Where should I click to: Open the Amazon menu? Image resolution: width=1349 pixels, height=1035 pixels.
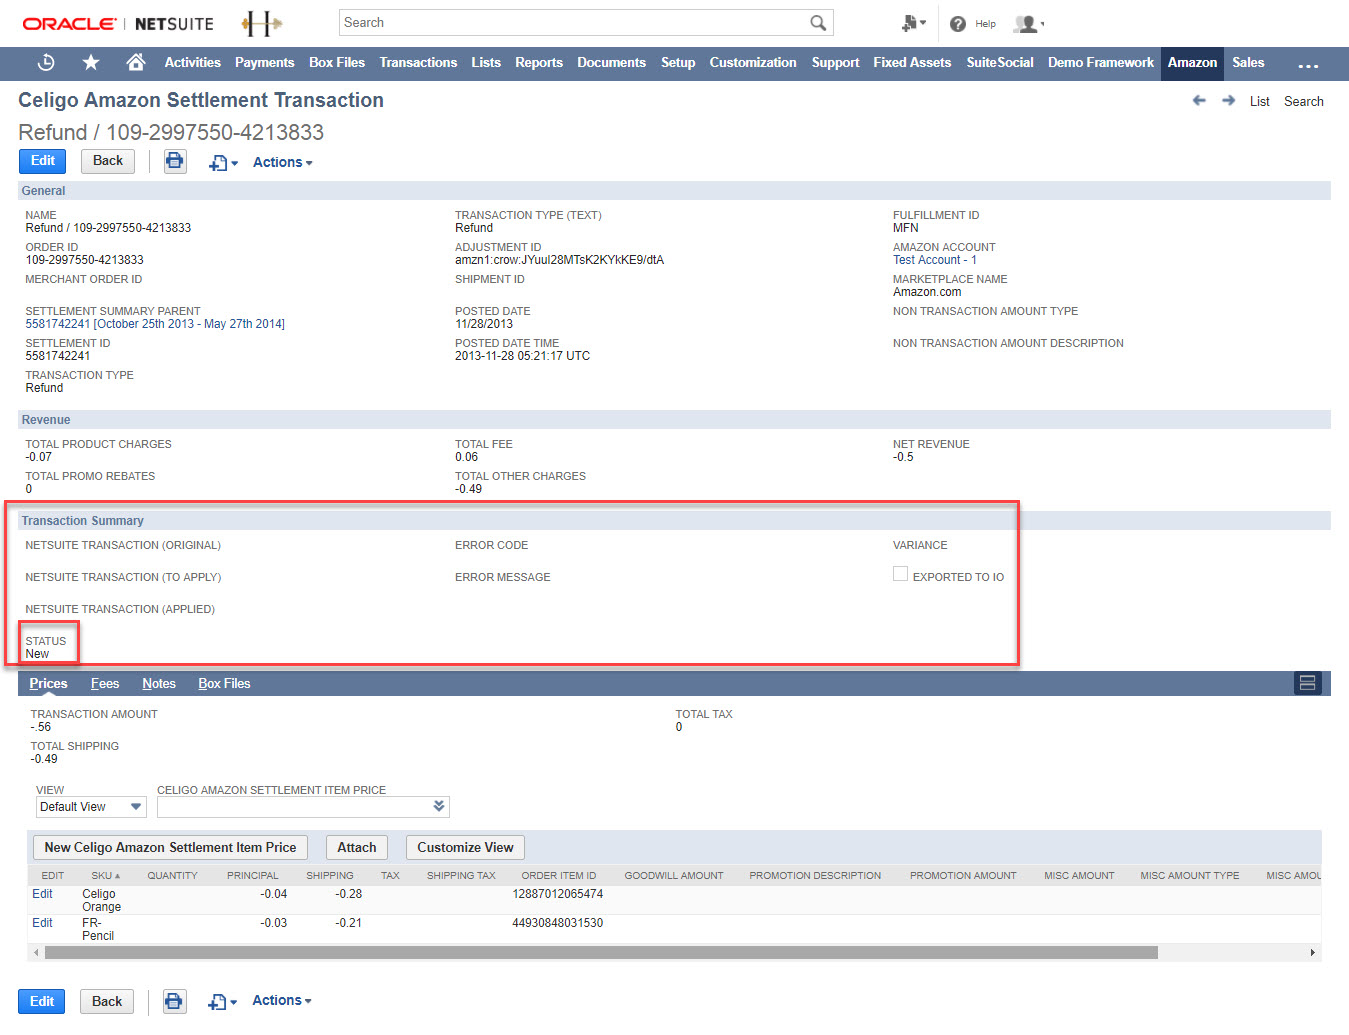(1192, 63)
